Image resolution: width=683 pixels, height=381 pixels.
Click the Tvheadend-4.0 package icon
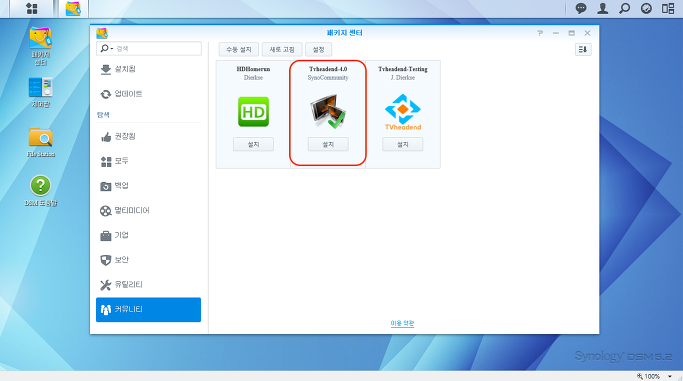point(328,111)
